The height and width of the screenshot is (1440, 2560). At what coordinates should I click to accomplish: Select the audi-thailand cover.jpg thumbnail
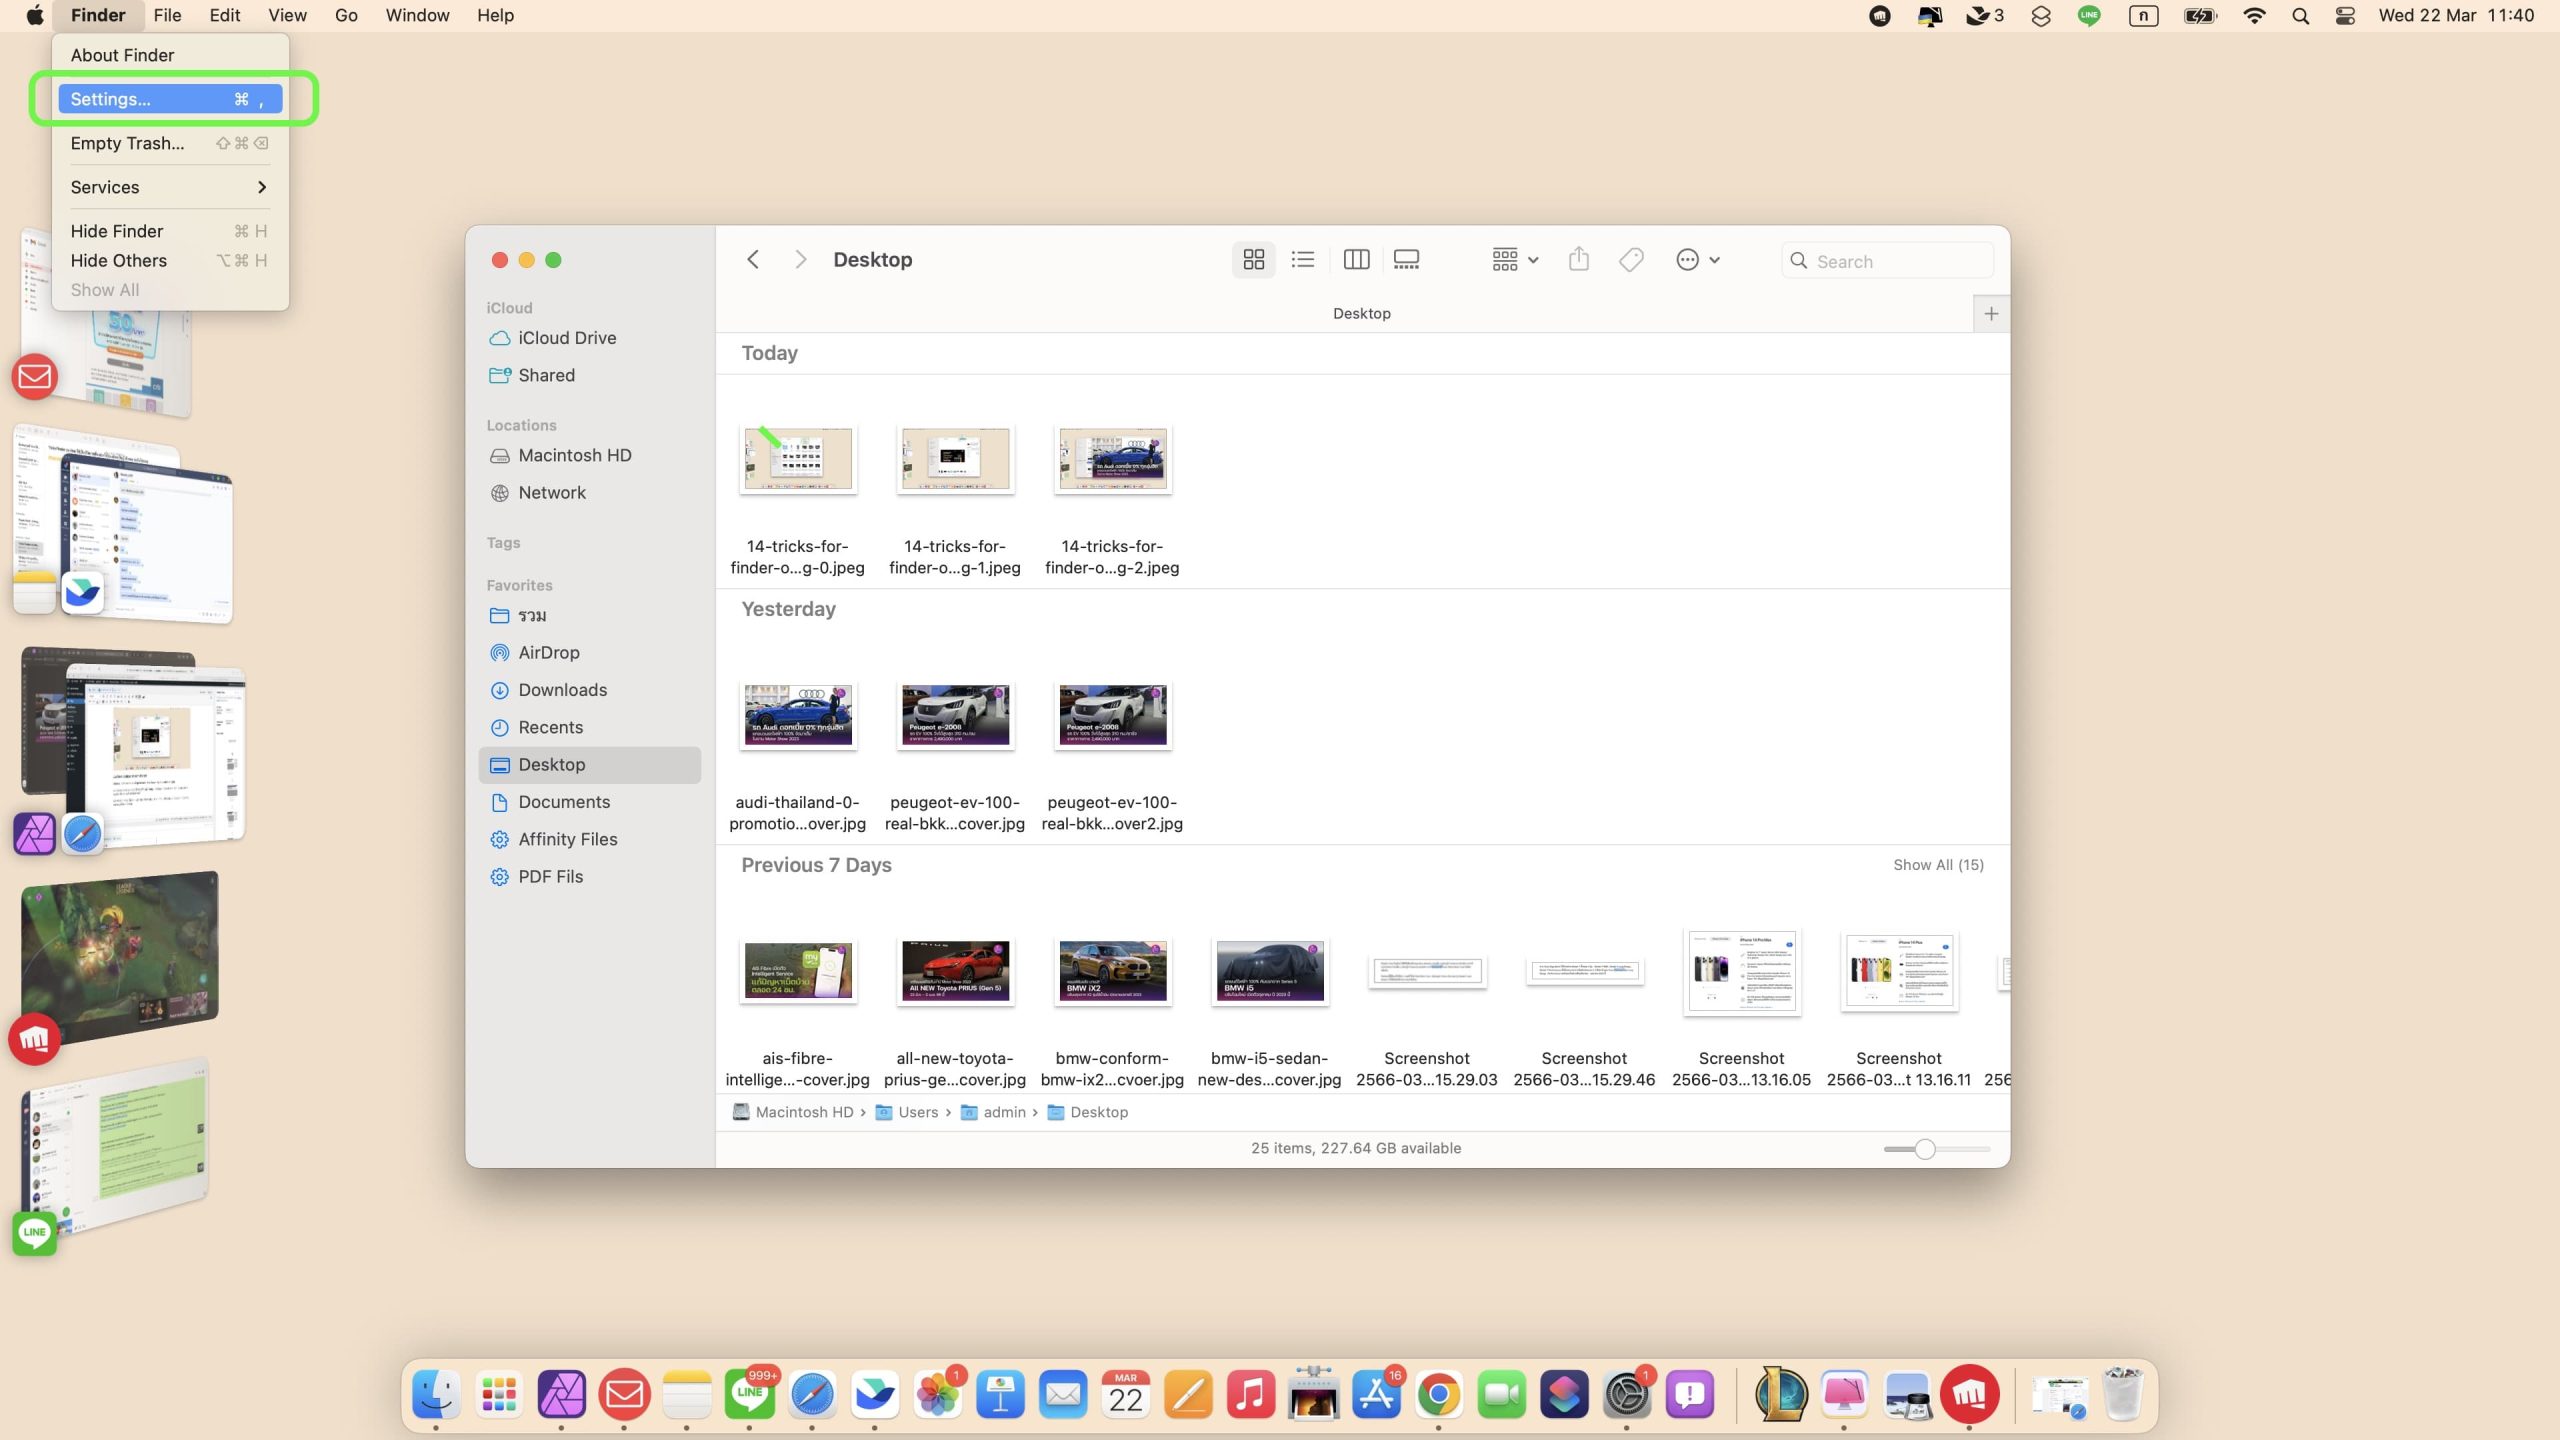click(x=797, y=715)
